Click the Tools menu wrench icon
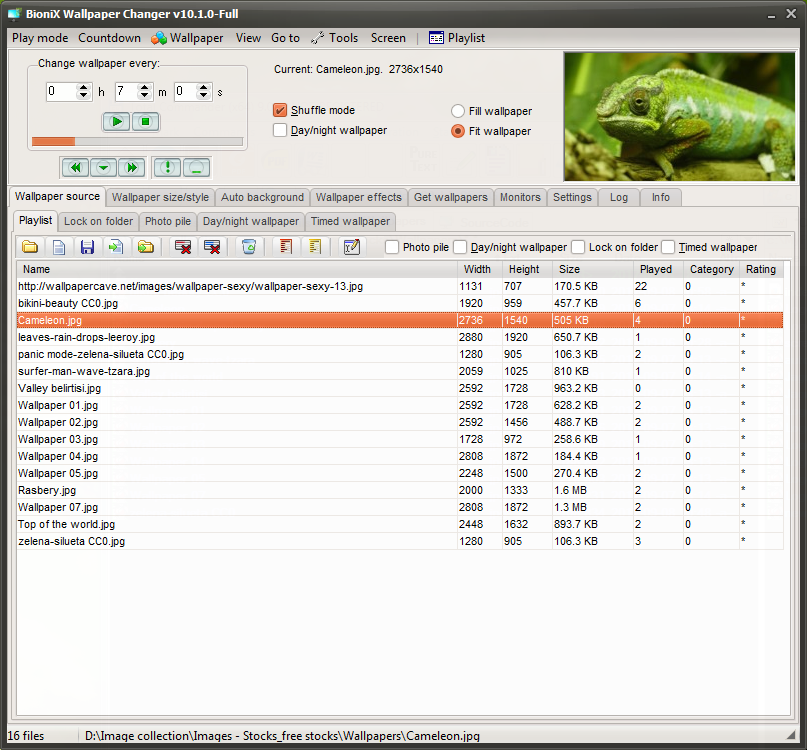This screenshot has width=807, height=750. point(317,38)
